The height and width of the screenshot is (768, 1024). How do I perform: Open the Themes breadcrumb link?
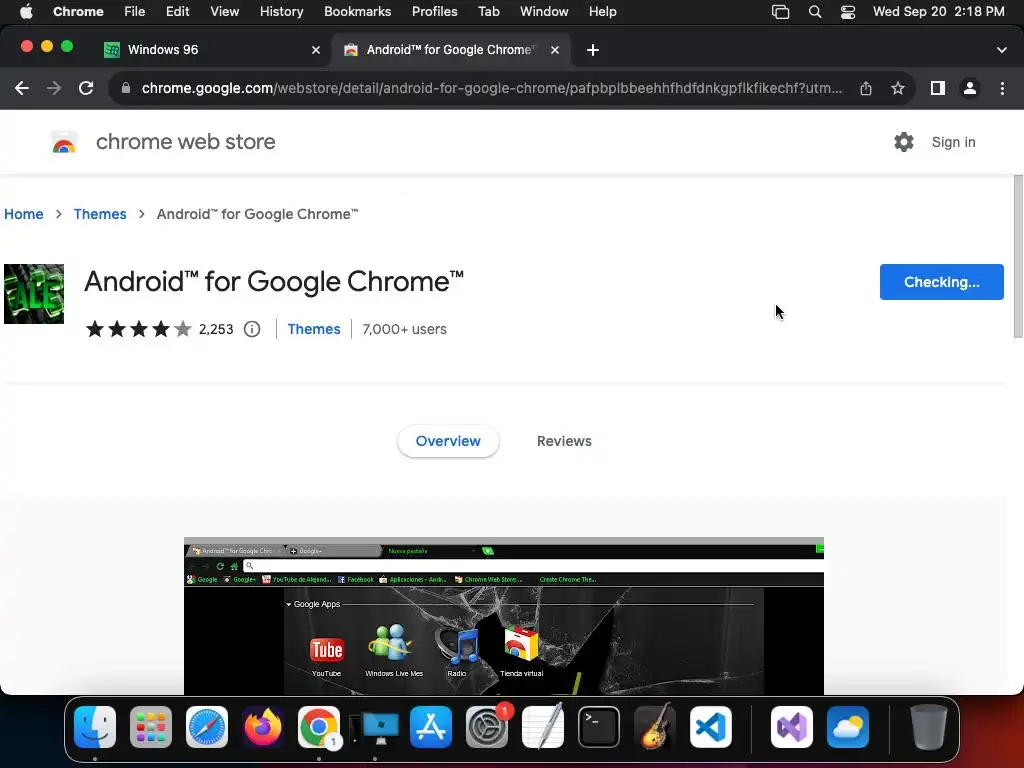click(100, 214)
